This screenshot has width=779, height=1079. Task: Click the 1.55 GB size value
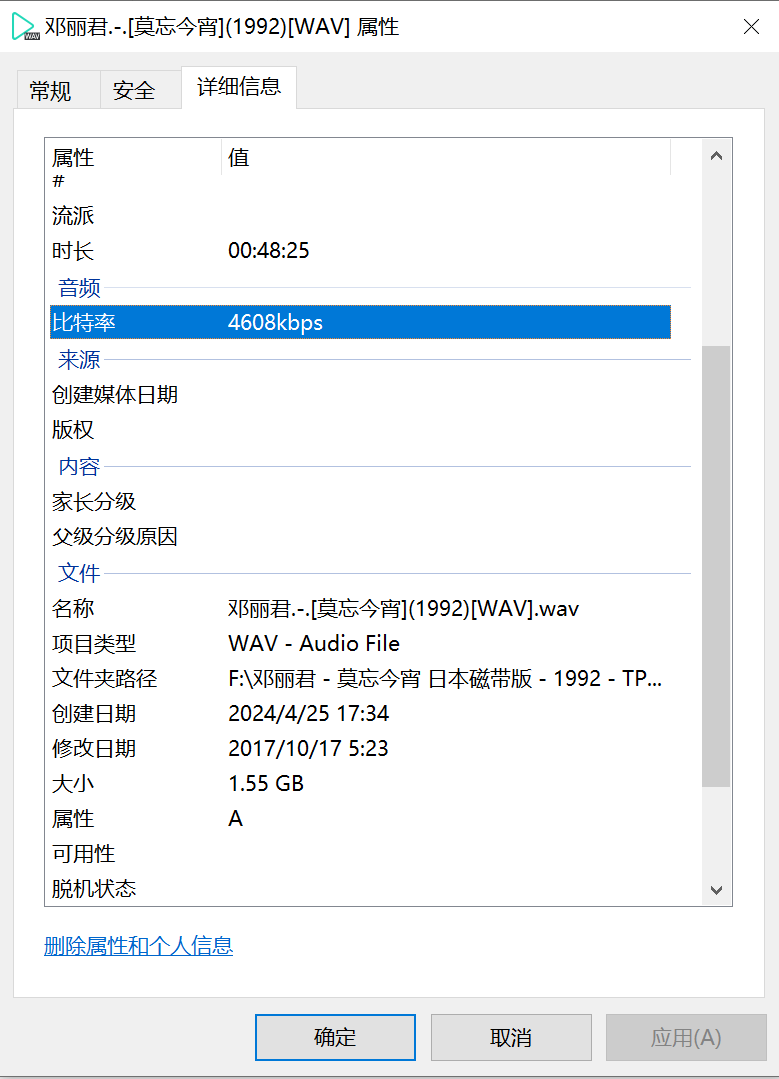pyautogui.click(x=266, y=784)
